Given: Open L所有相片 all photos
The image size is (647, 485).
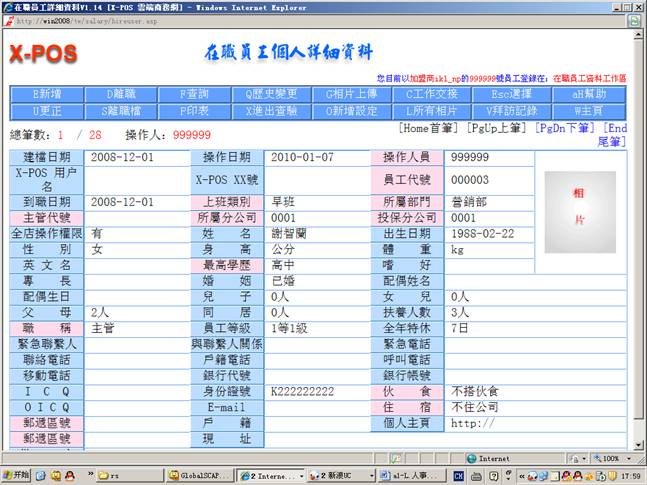Looking at the screenshot, I should pos(432,111).
